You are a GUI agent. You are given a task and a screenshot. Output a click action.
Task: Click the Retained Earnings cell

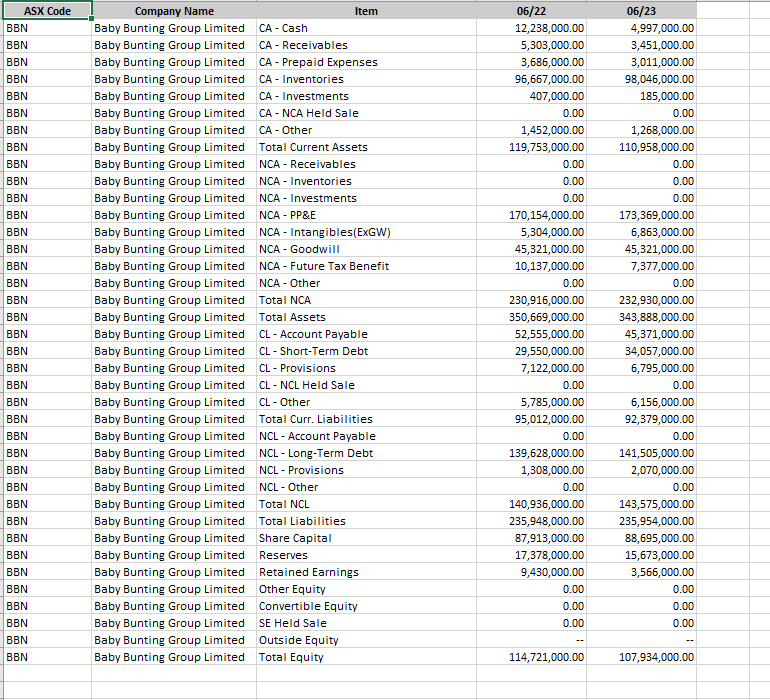click(x=366, y=572)
